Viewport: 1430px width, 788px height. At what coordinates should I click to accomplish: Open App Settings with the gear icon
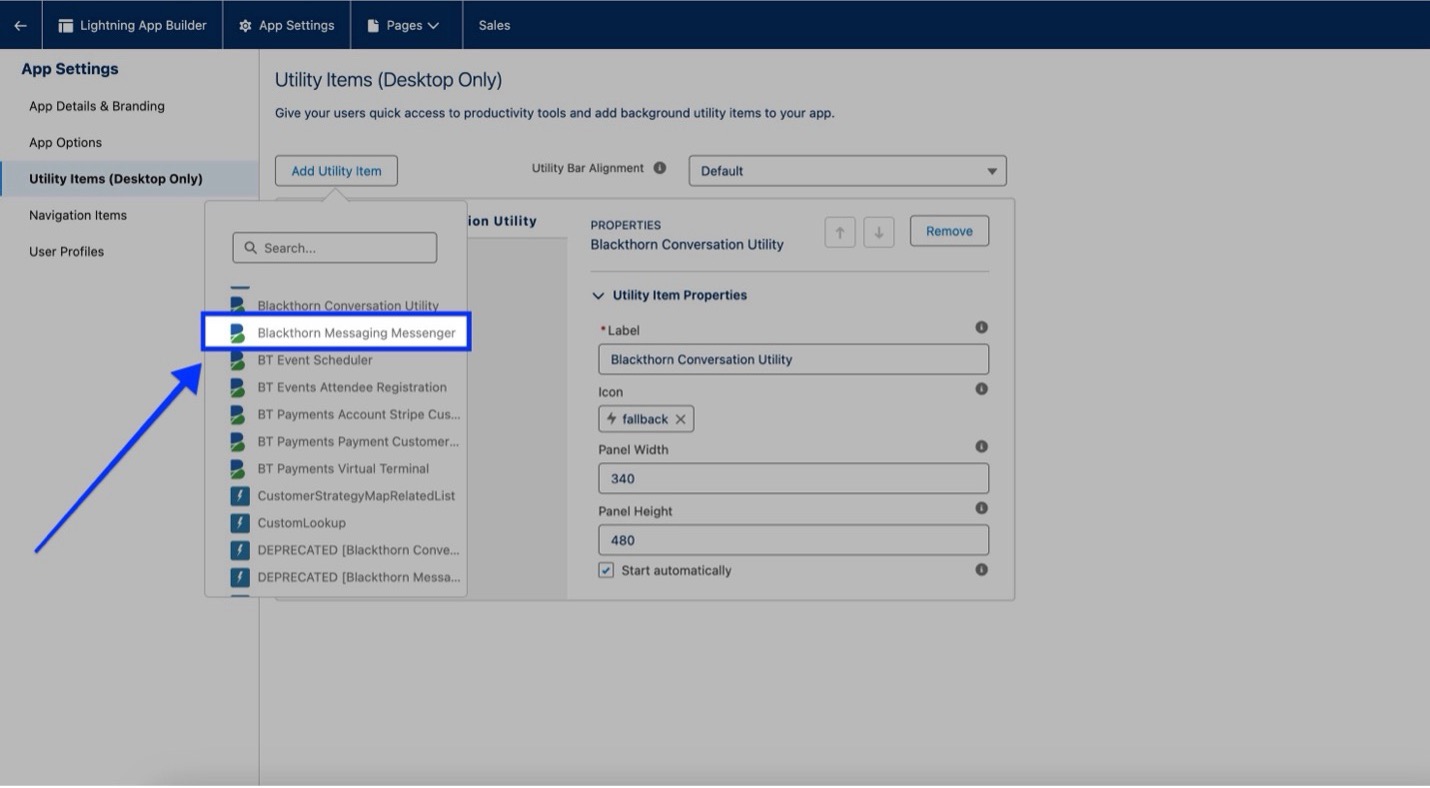pos(286,25)
